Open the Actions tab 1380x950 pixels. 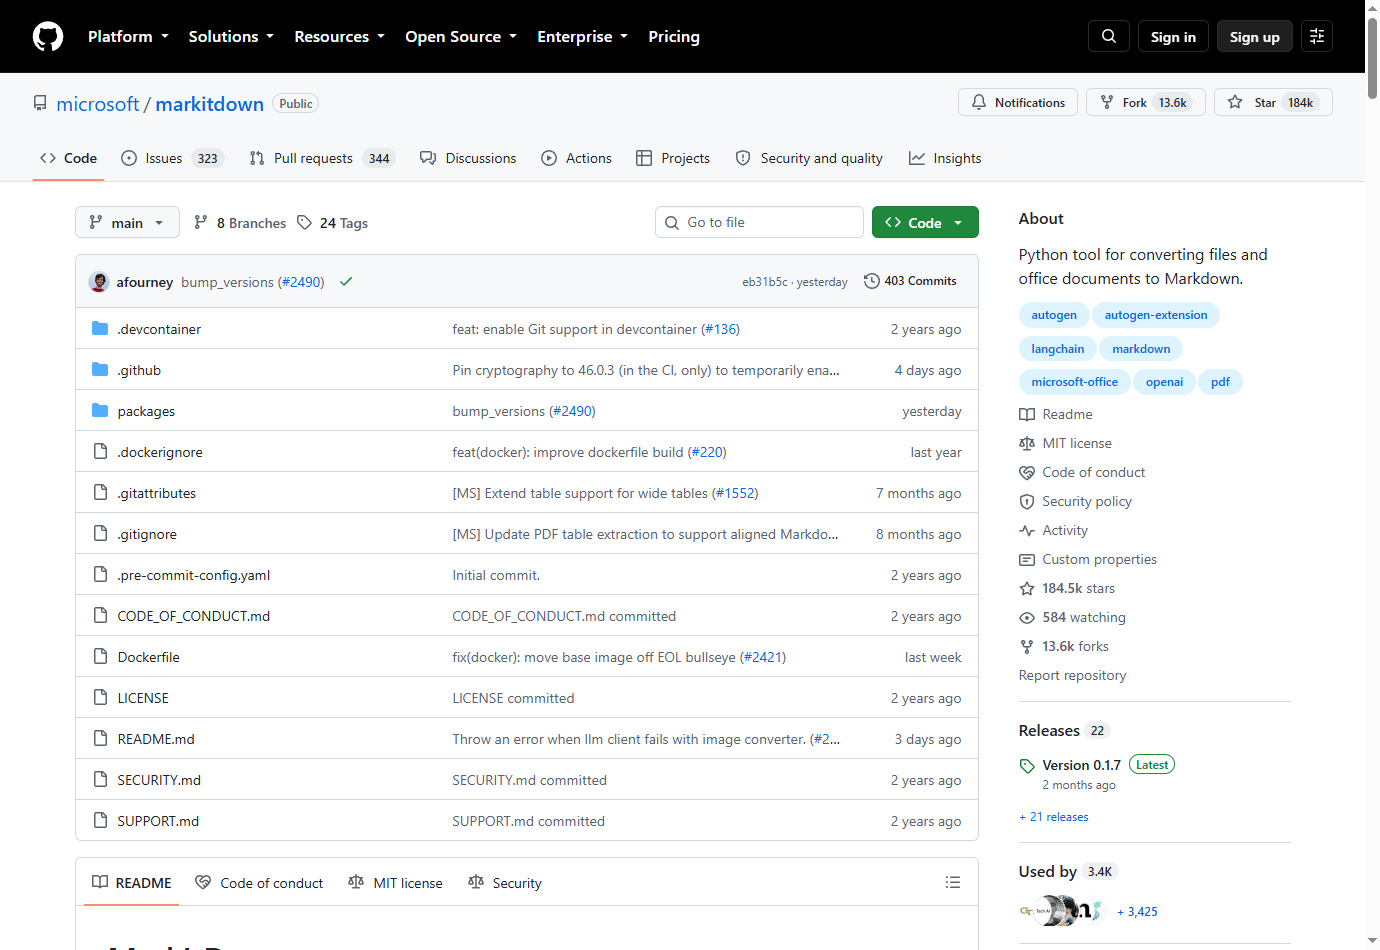point(576,158)
